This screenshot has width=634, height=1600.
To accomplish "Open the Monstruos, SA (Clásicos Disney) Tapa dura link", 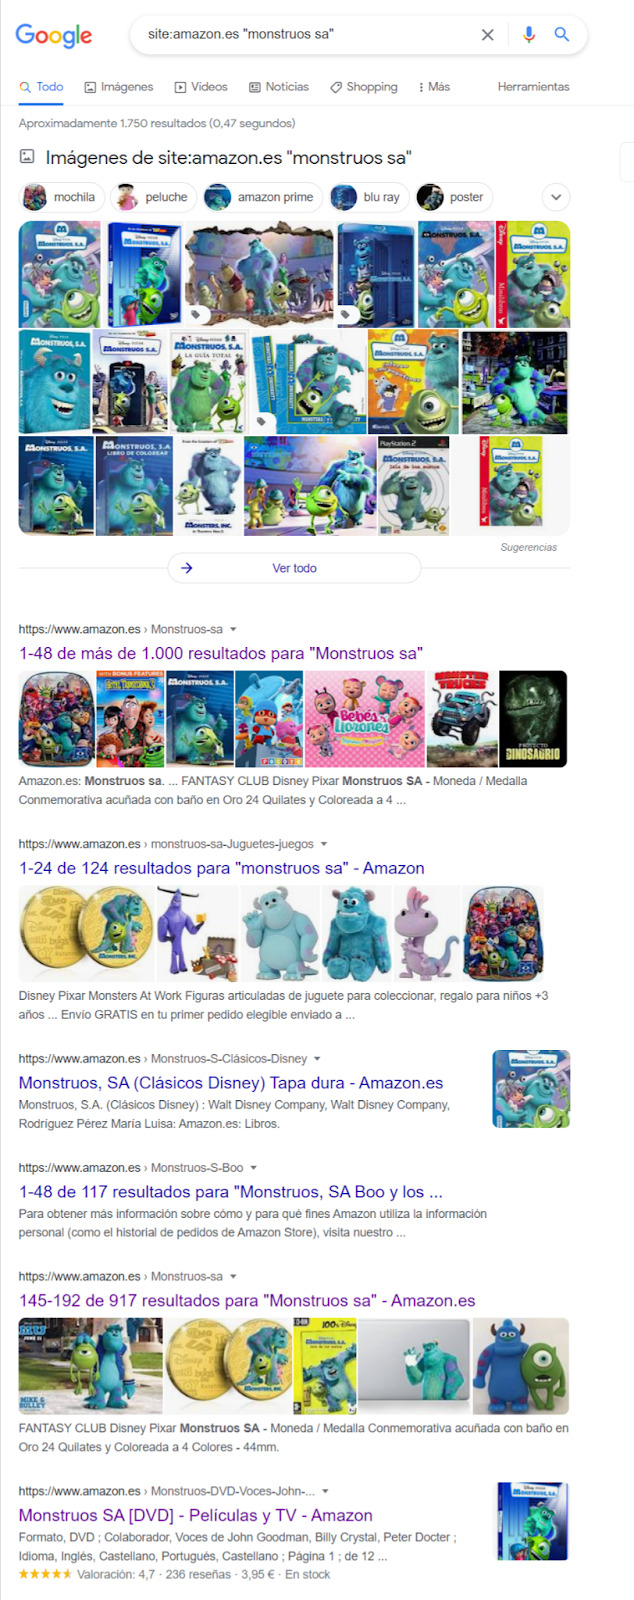I will click(x=231, y=1083).
